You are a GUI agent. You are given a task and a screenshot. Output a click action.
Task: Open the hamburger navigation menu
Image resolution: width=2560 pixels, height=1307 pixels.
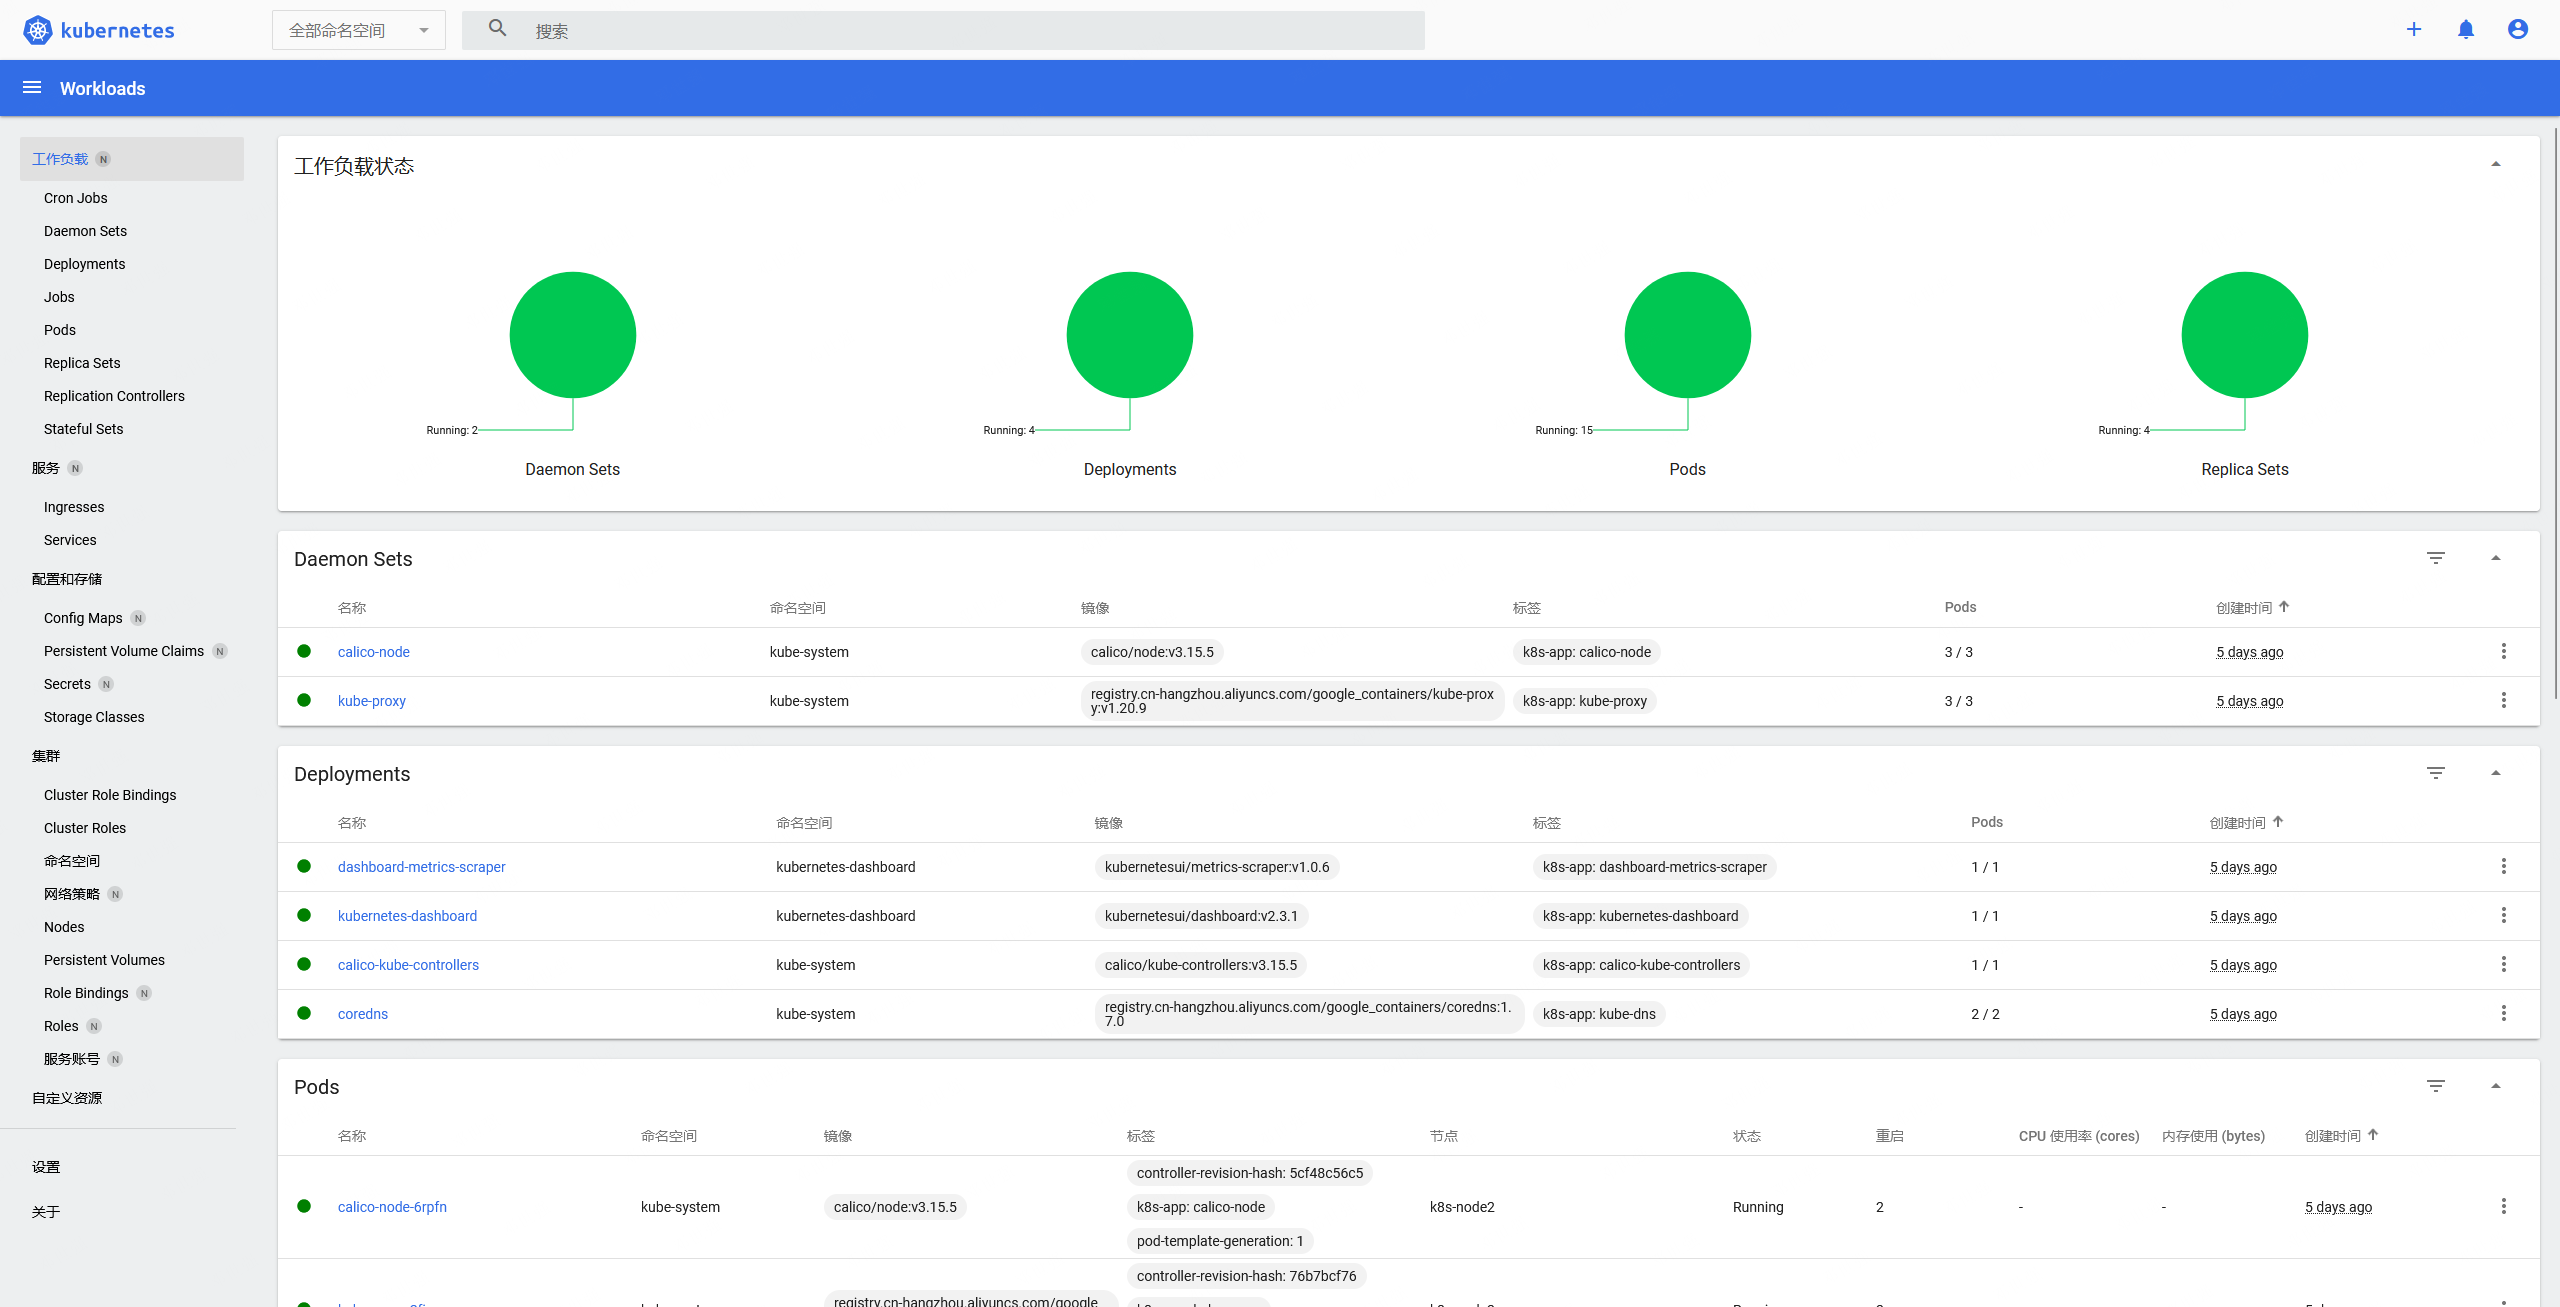32,88
